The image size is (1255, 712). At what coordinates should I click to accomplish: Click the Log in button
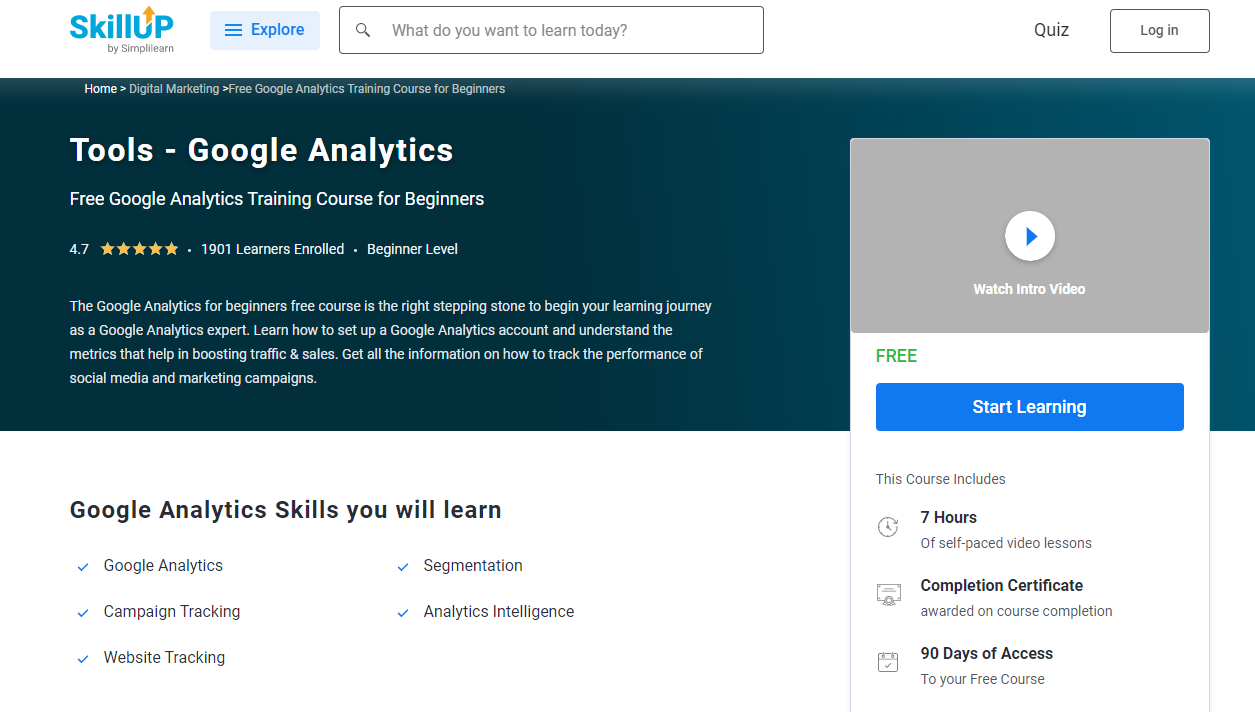point(1159,31)
